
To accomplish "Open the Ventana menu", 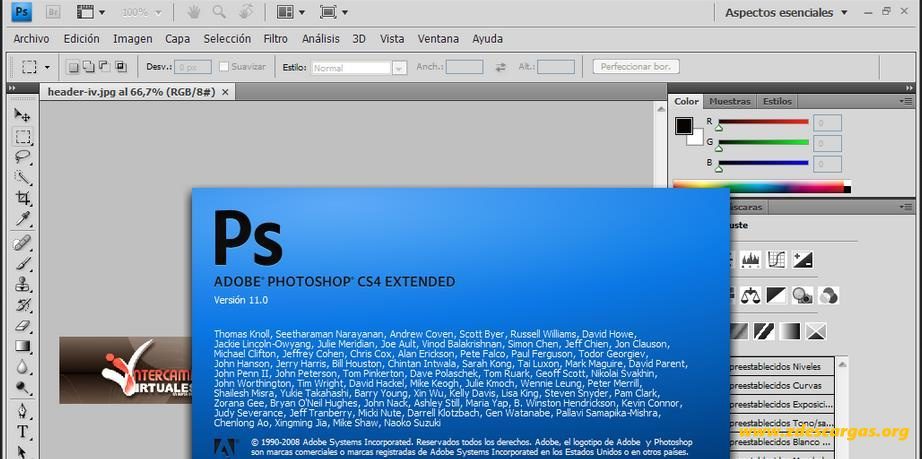I will click(438, 39).
